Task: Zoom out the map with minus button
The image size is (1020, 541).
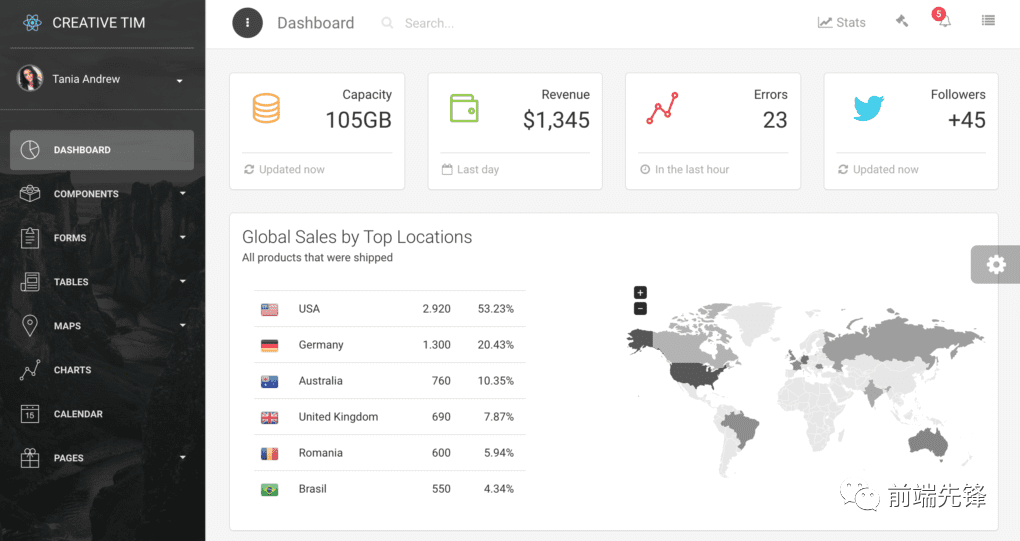Action: (640, 308)
